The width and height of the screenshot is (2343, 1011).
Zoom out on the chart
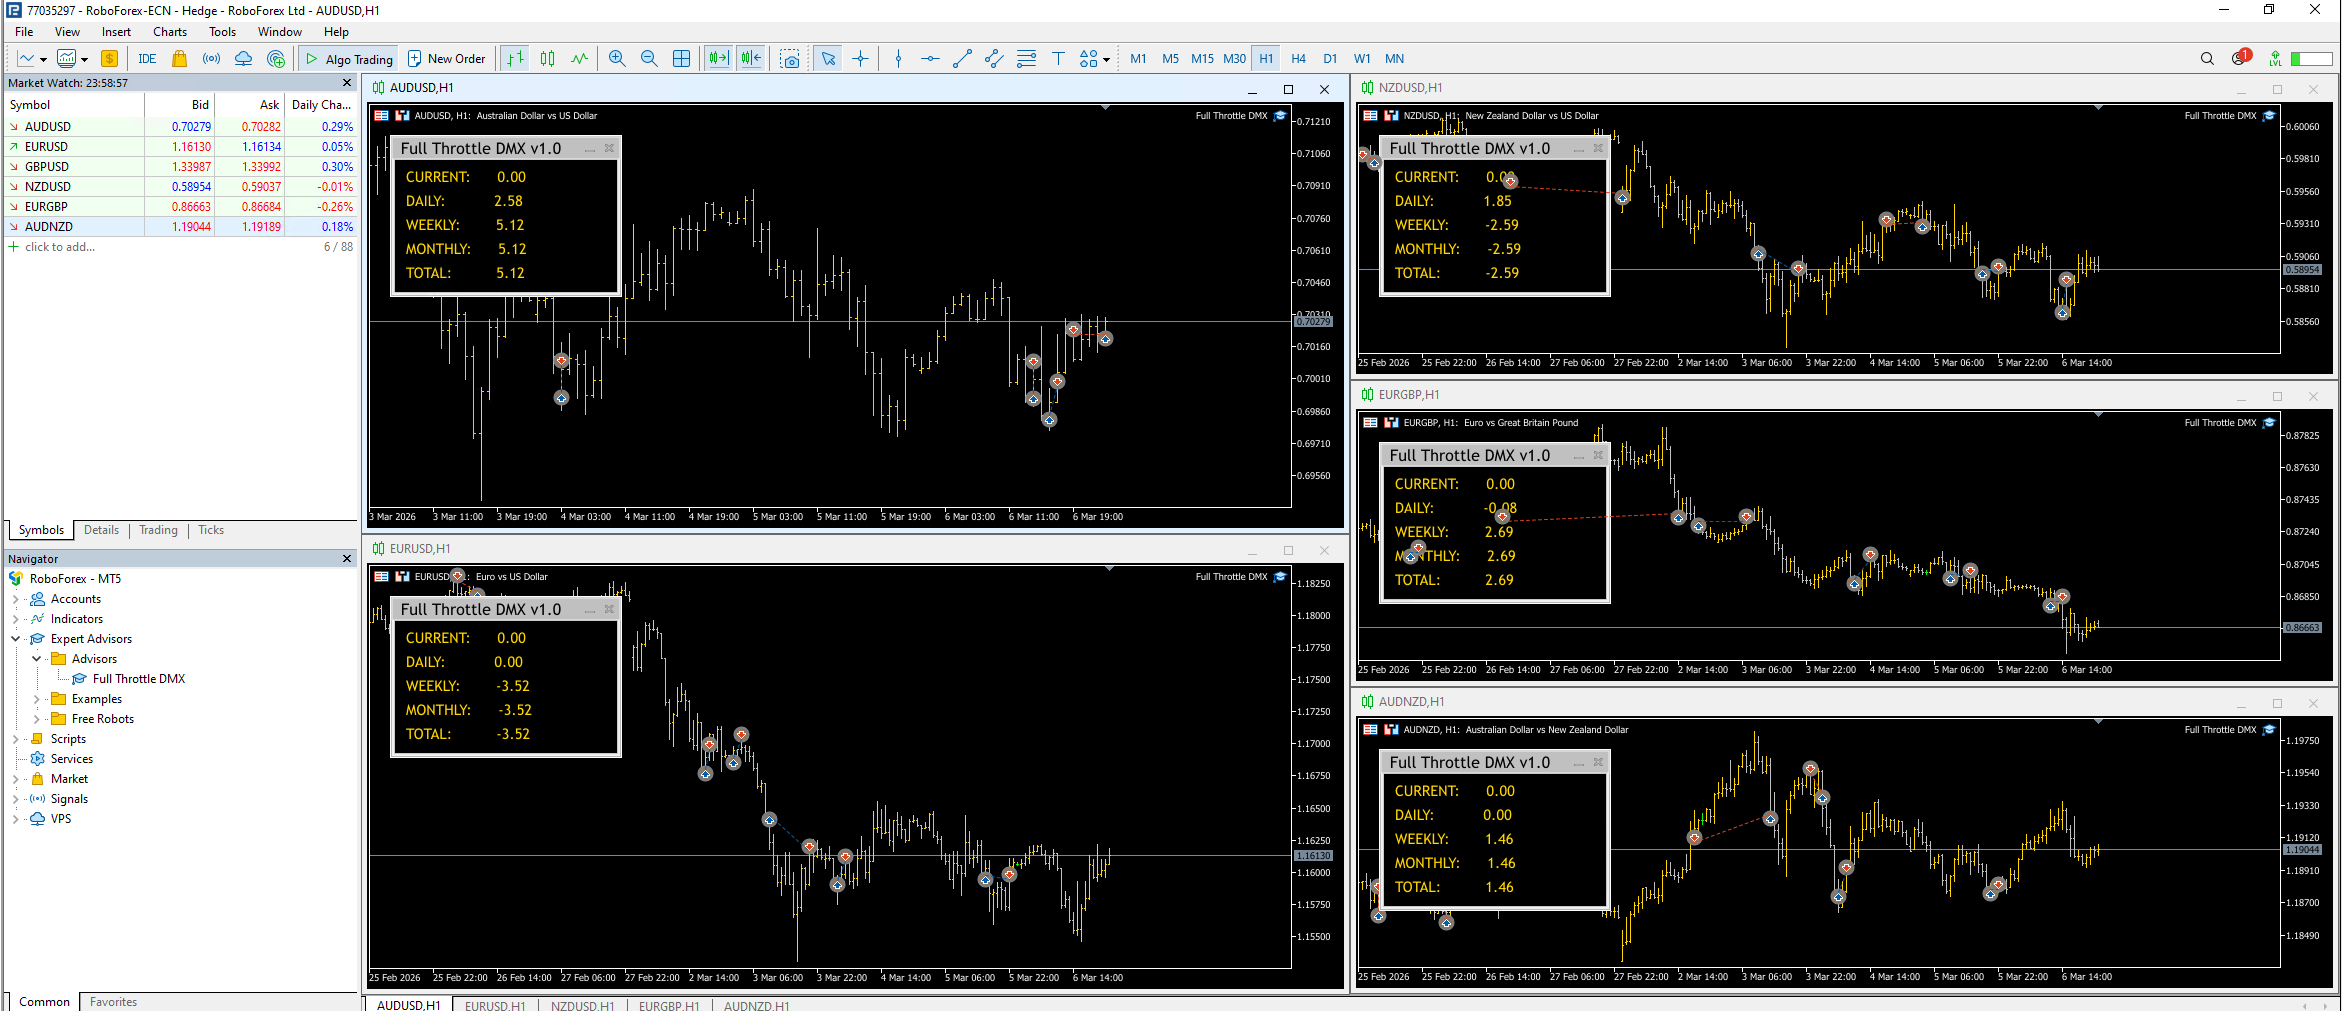click(649, 59)
